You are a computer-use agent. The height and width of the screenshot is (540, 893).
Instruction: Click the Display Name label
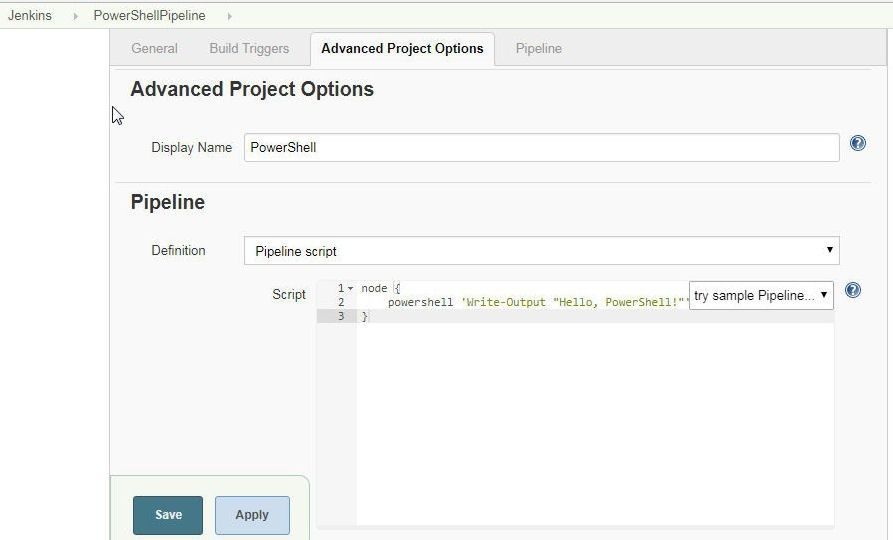(191, 148)
